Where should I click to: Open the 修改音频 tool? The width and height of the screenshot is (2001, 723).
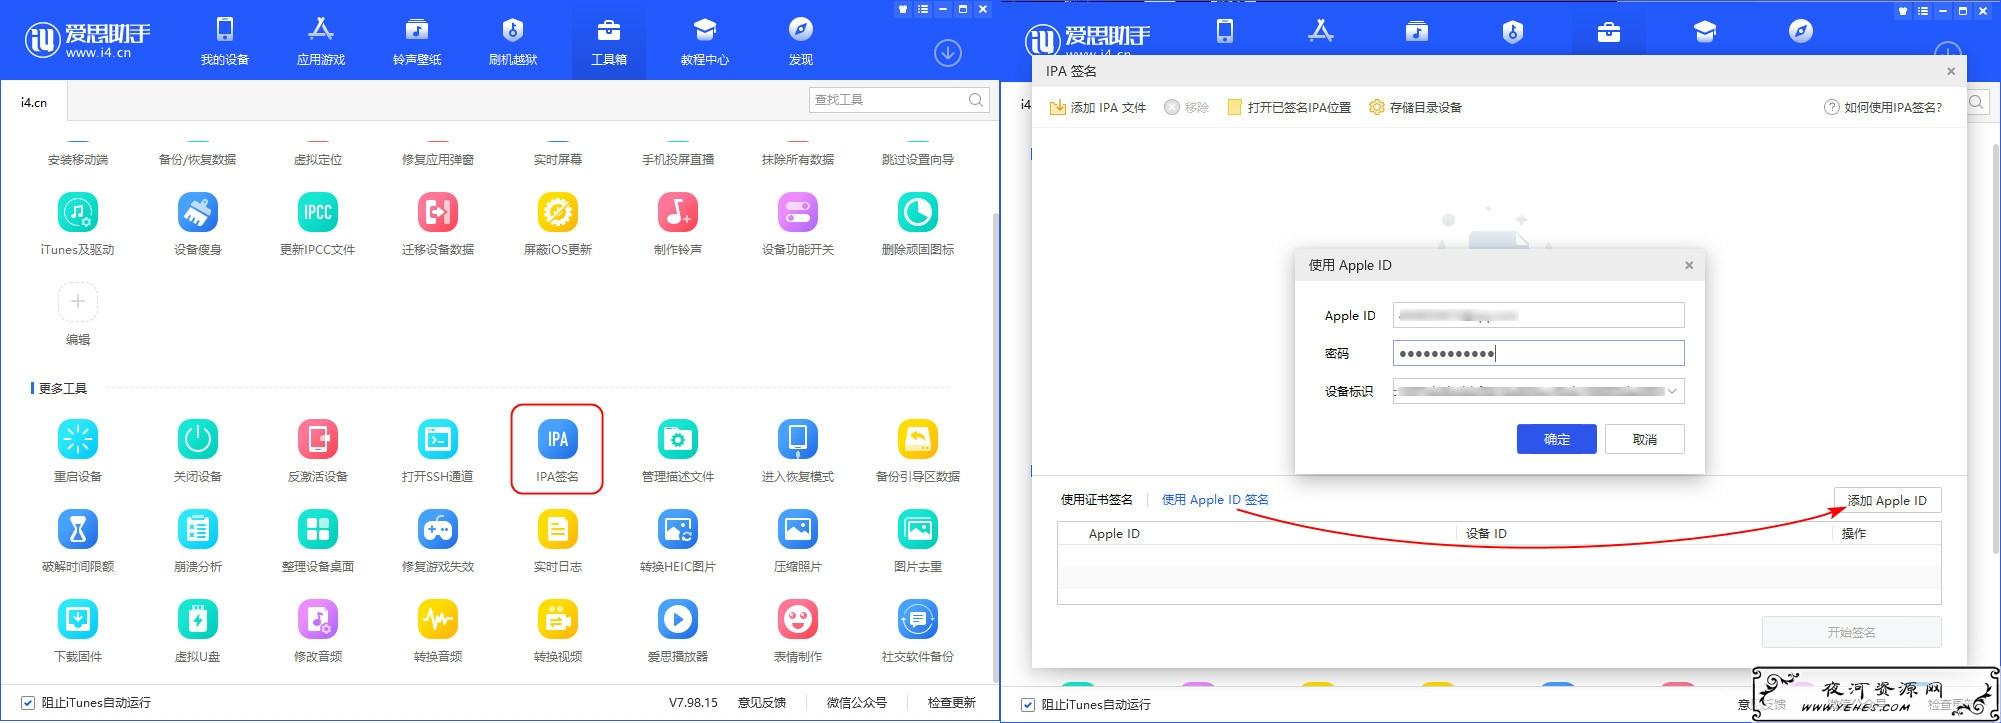[x=318, y=619]
